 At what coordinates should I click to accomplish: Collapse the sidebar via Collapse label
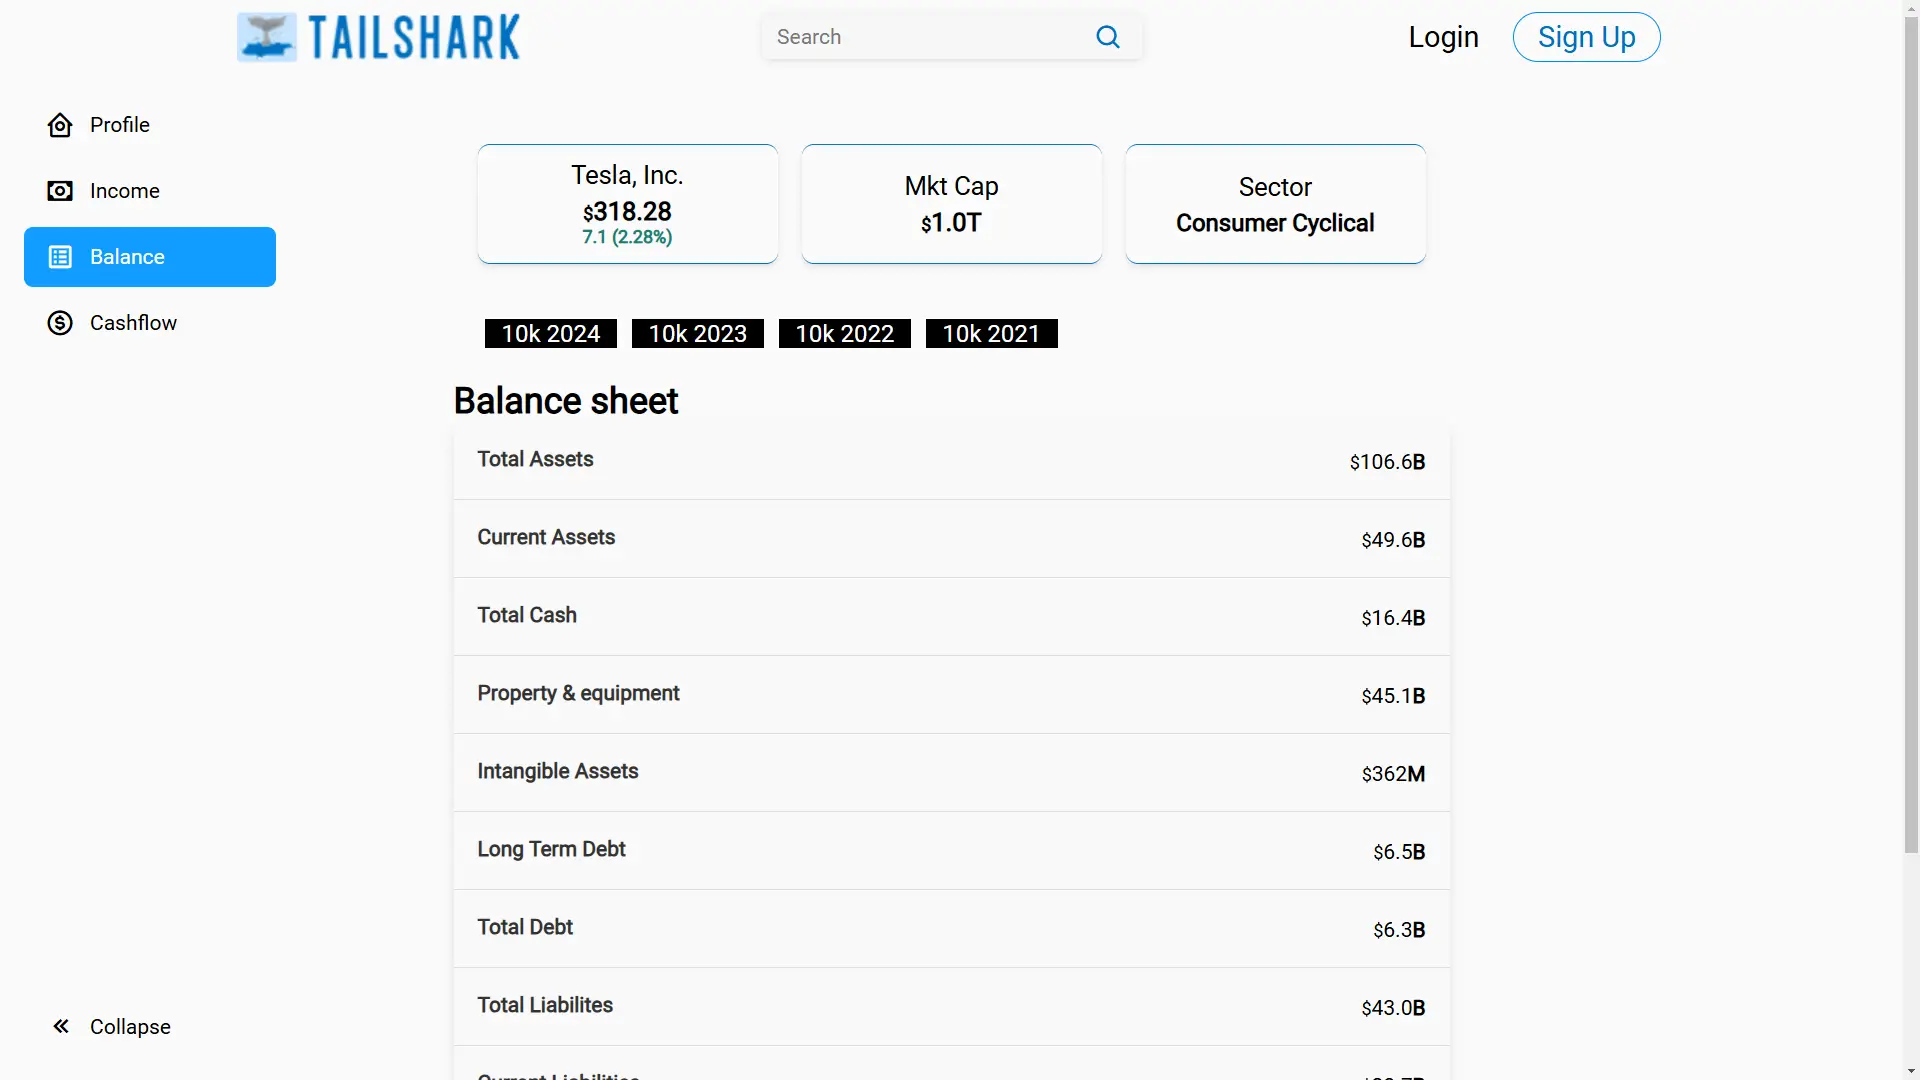[x=130, y=1027]
